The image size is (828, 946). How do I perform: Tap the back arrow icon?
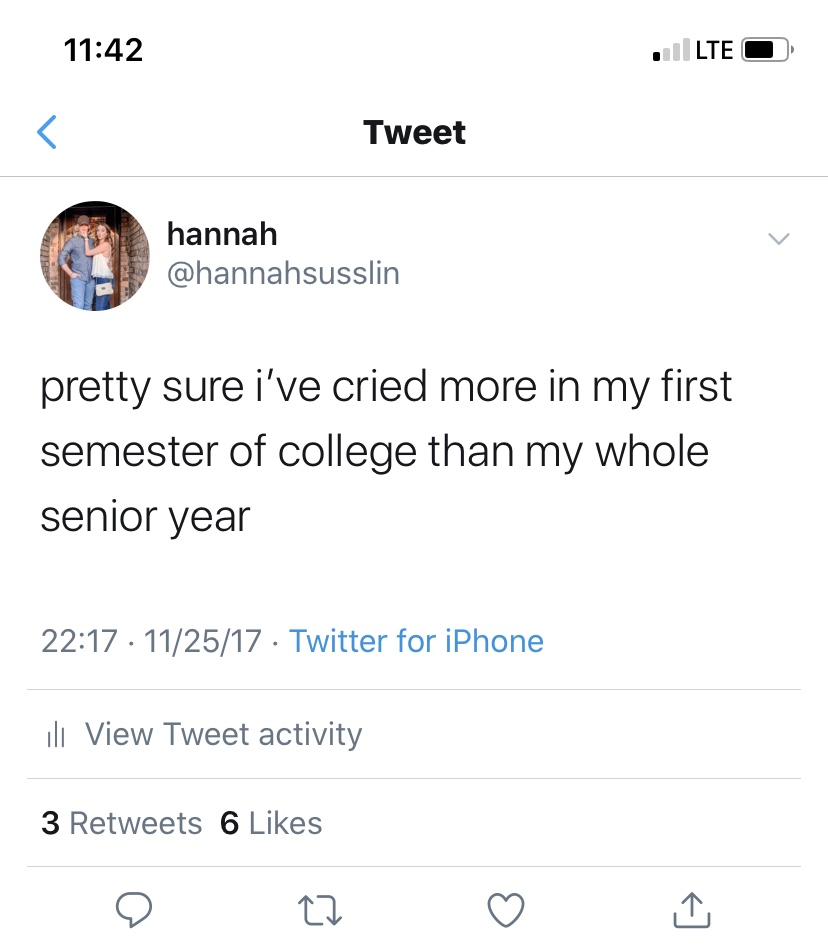click(x=47, y=132)
